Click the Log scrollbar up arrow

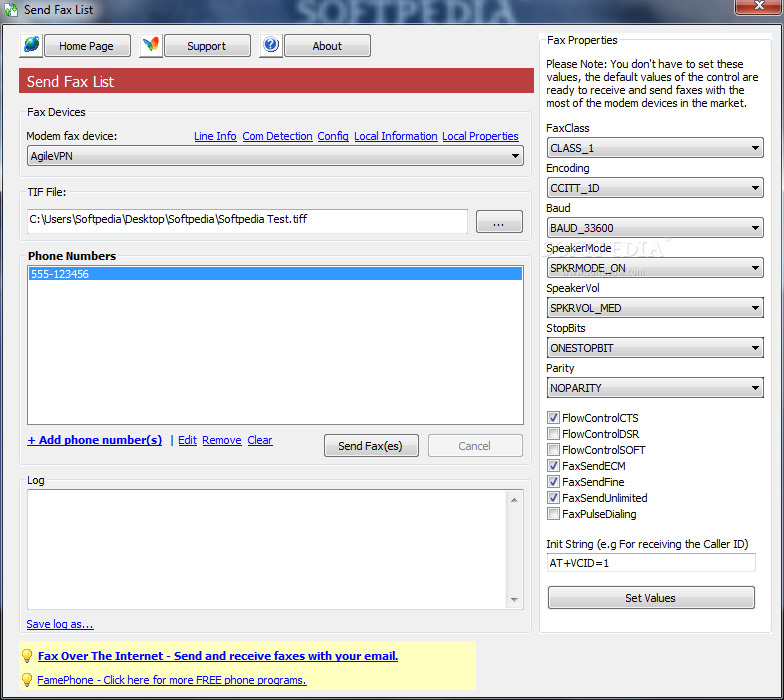(x=514, y=500)
